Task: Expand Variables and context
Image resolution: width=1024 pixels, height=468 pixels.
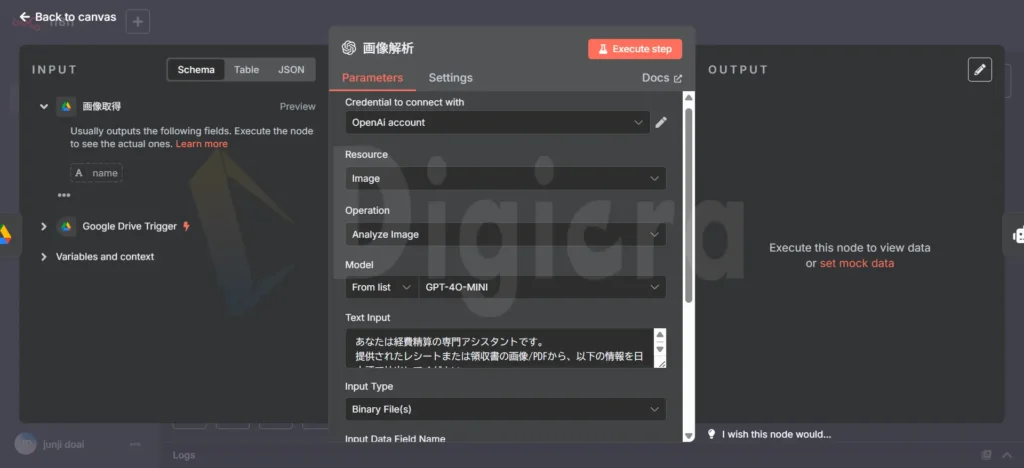Action: (44, 257)
